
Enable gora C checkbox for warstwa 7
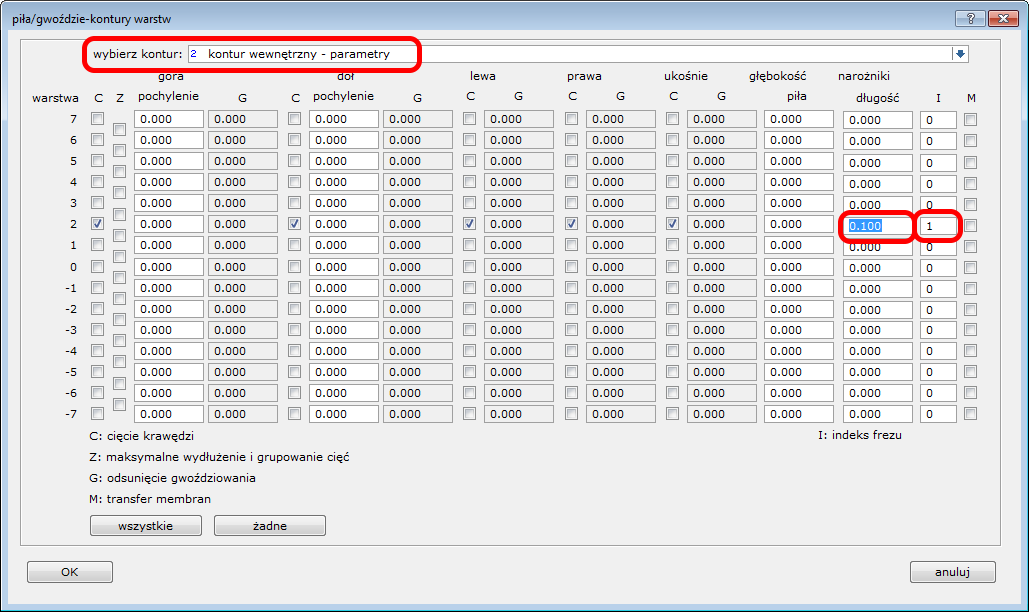(98, 119)
